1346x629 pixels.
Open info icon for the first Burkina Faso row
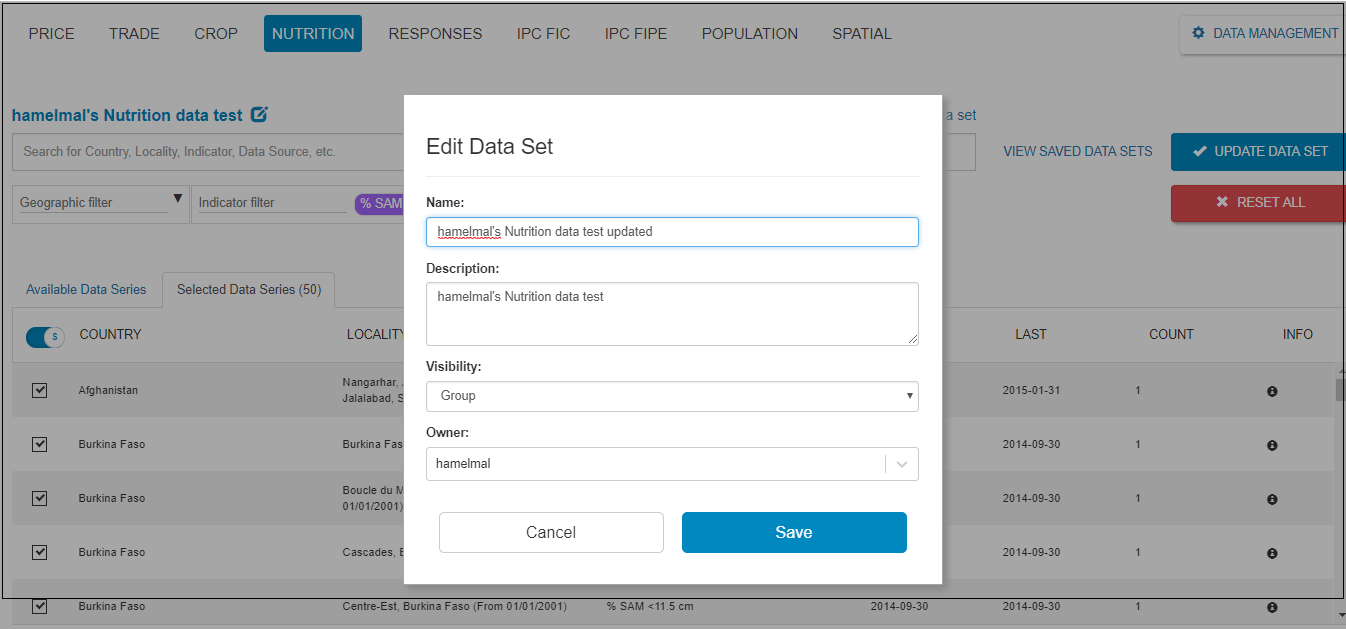pyautogui.click(x=1272, y=444)
